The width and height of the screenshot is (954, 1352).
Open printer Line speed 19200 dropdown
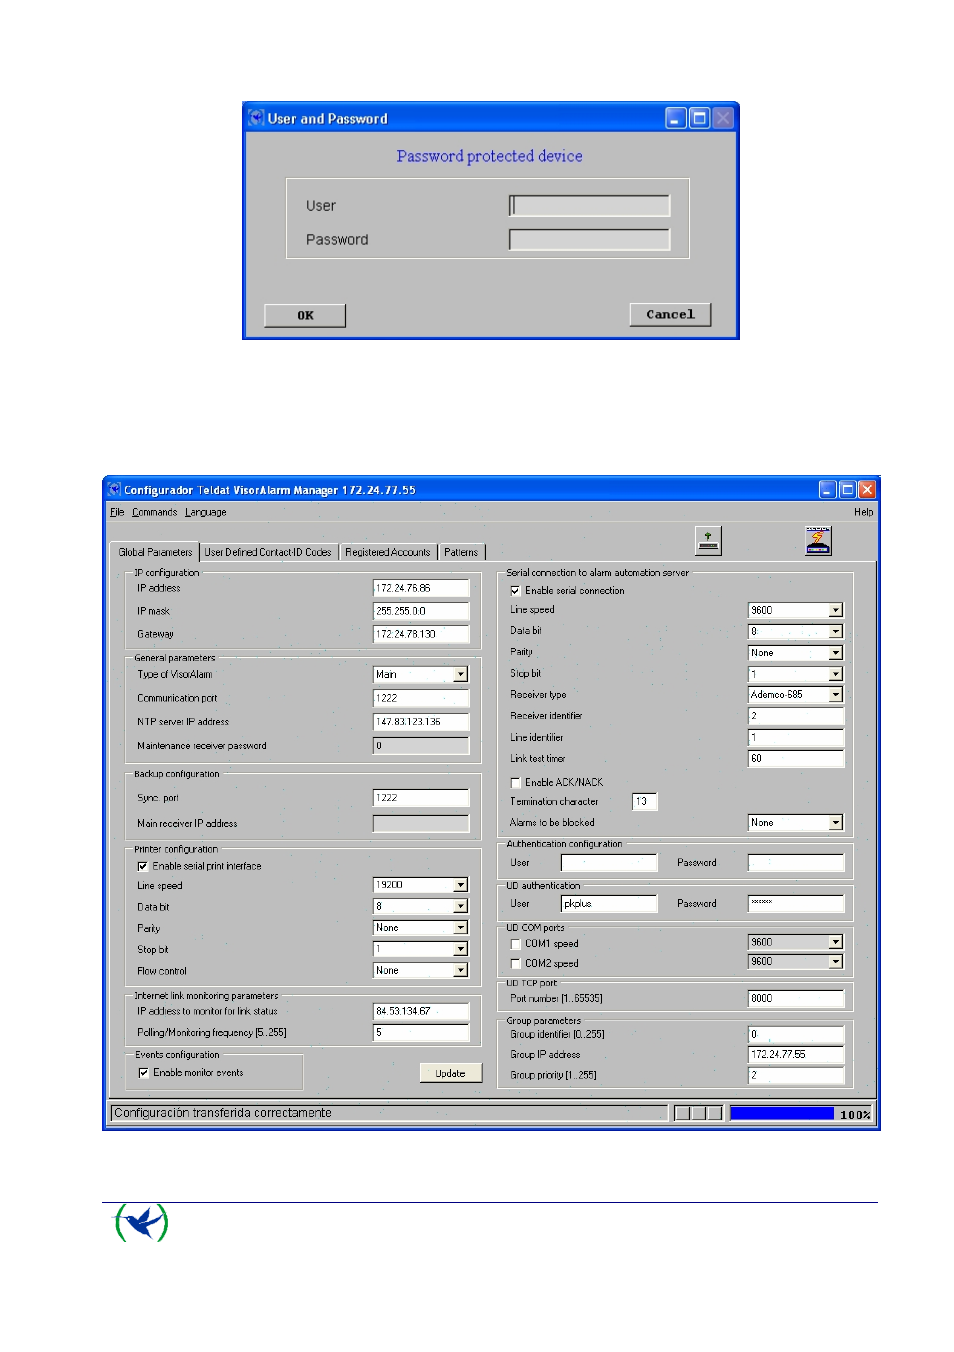461,885
